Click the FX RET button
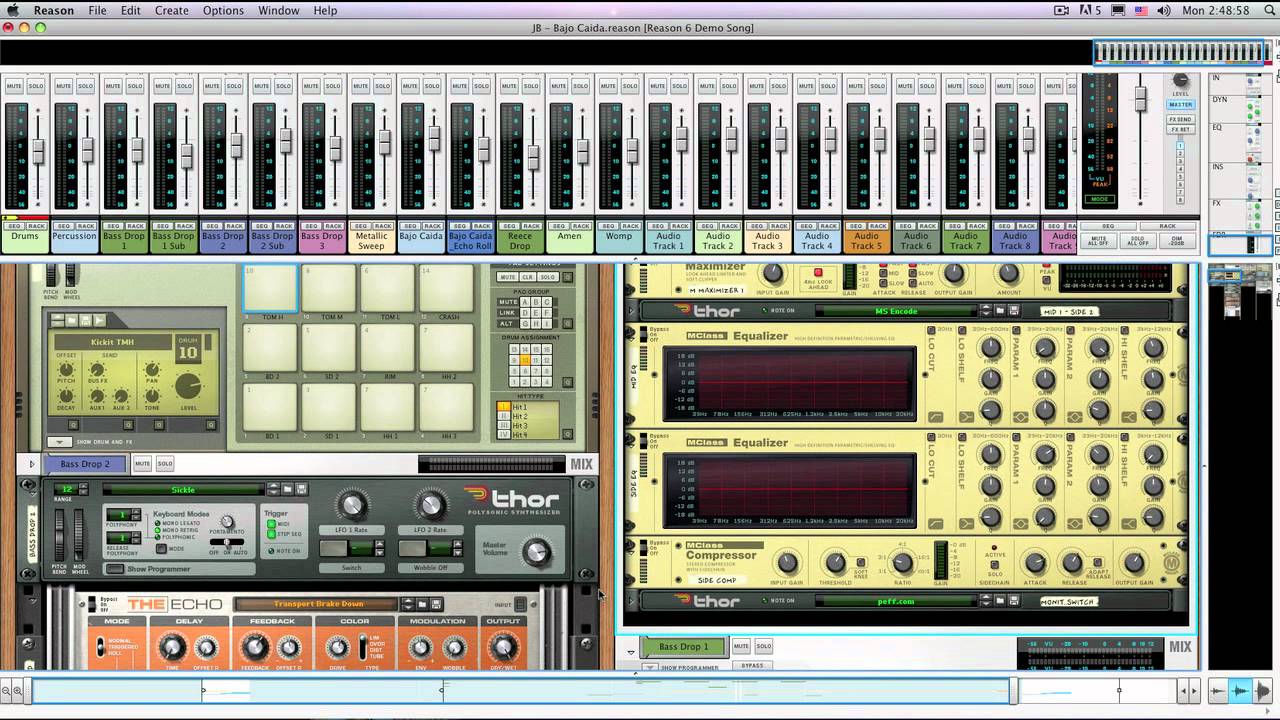Screen dimensions: 1280x720 1181,129
